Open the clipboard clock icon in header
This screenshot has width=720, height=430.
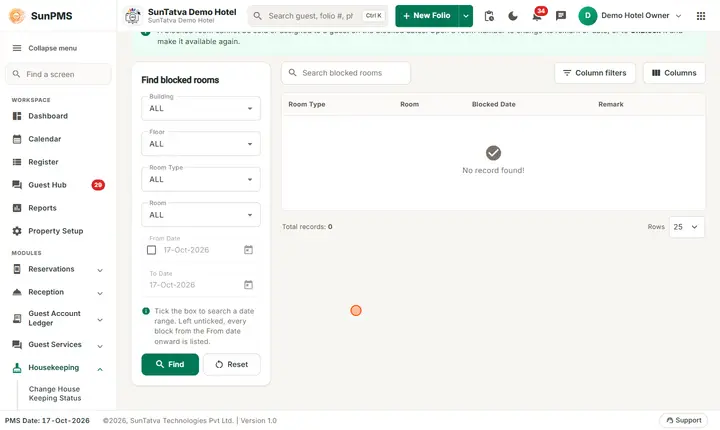click(x=489, y=16)
